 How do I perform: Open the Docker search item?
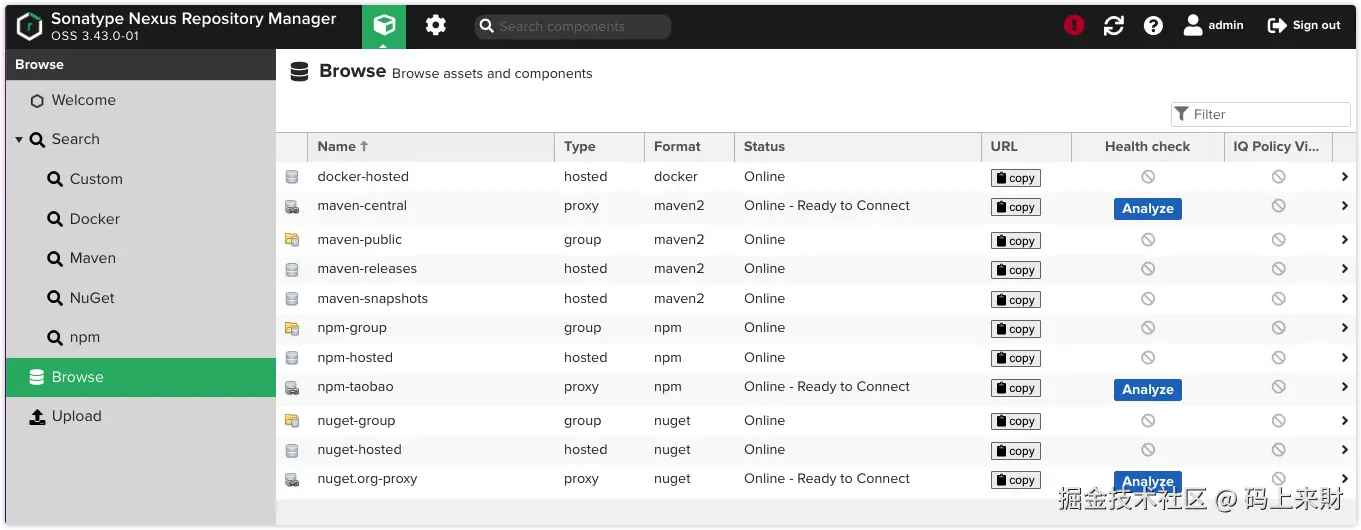pos(94,219)
